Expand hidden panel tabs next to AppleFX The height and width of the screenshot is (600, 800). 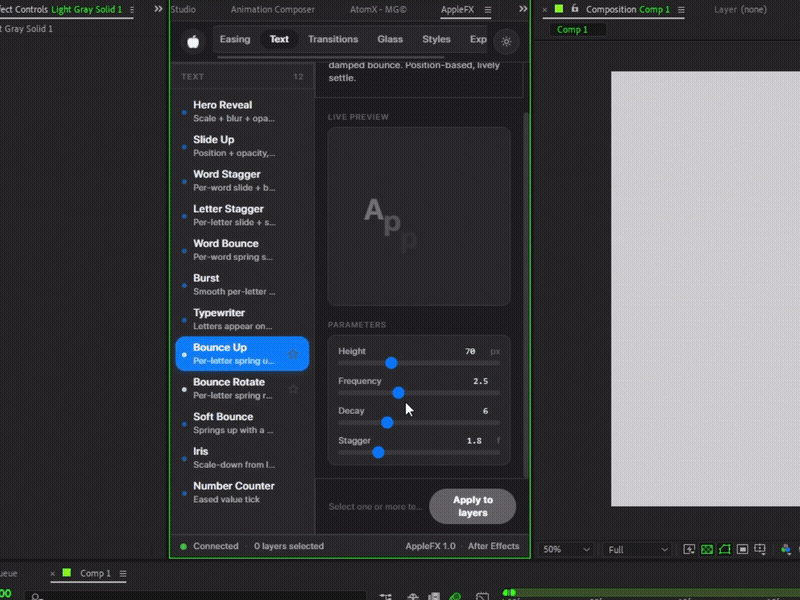click(x=523, y=9)
